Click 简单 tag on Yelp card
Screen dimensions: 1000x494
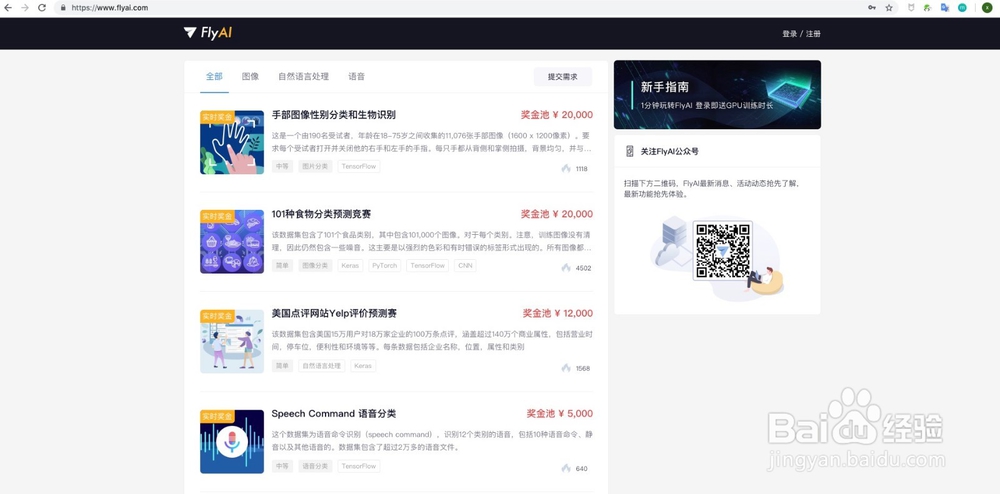(282, 366)
